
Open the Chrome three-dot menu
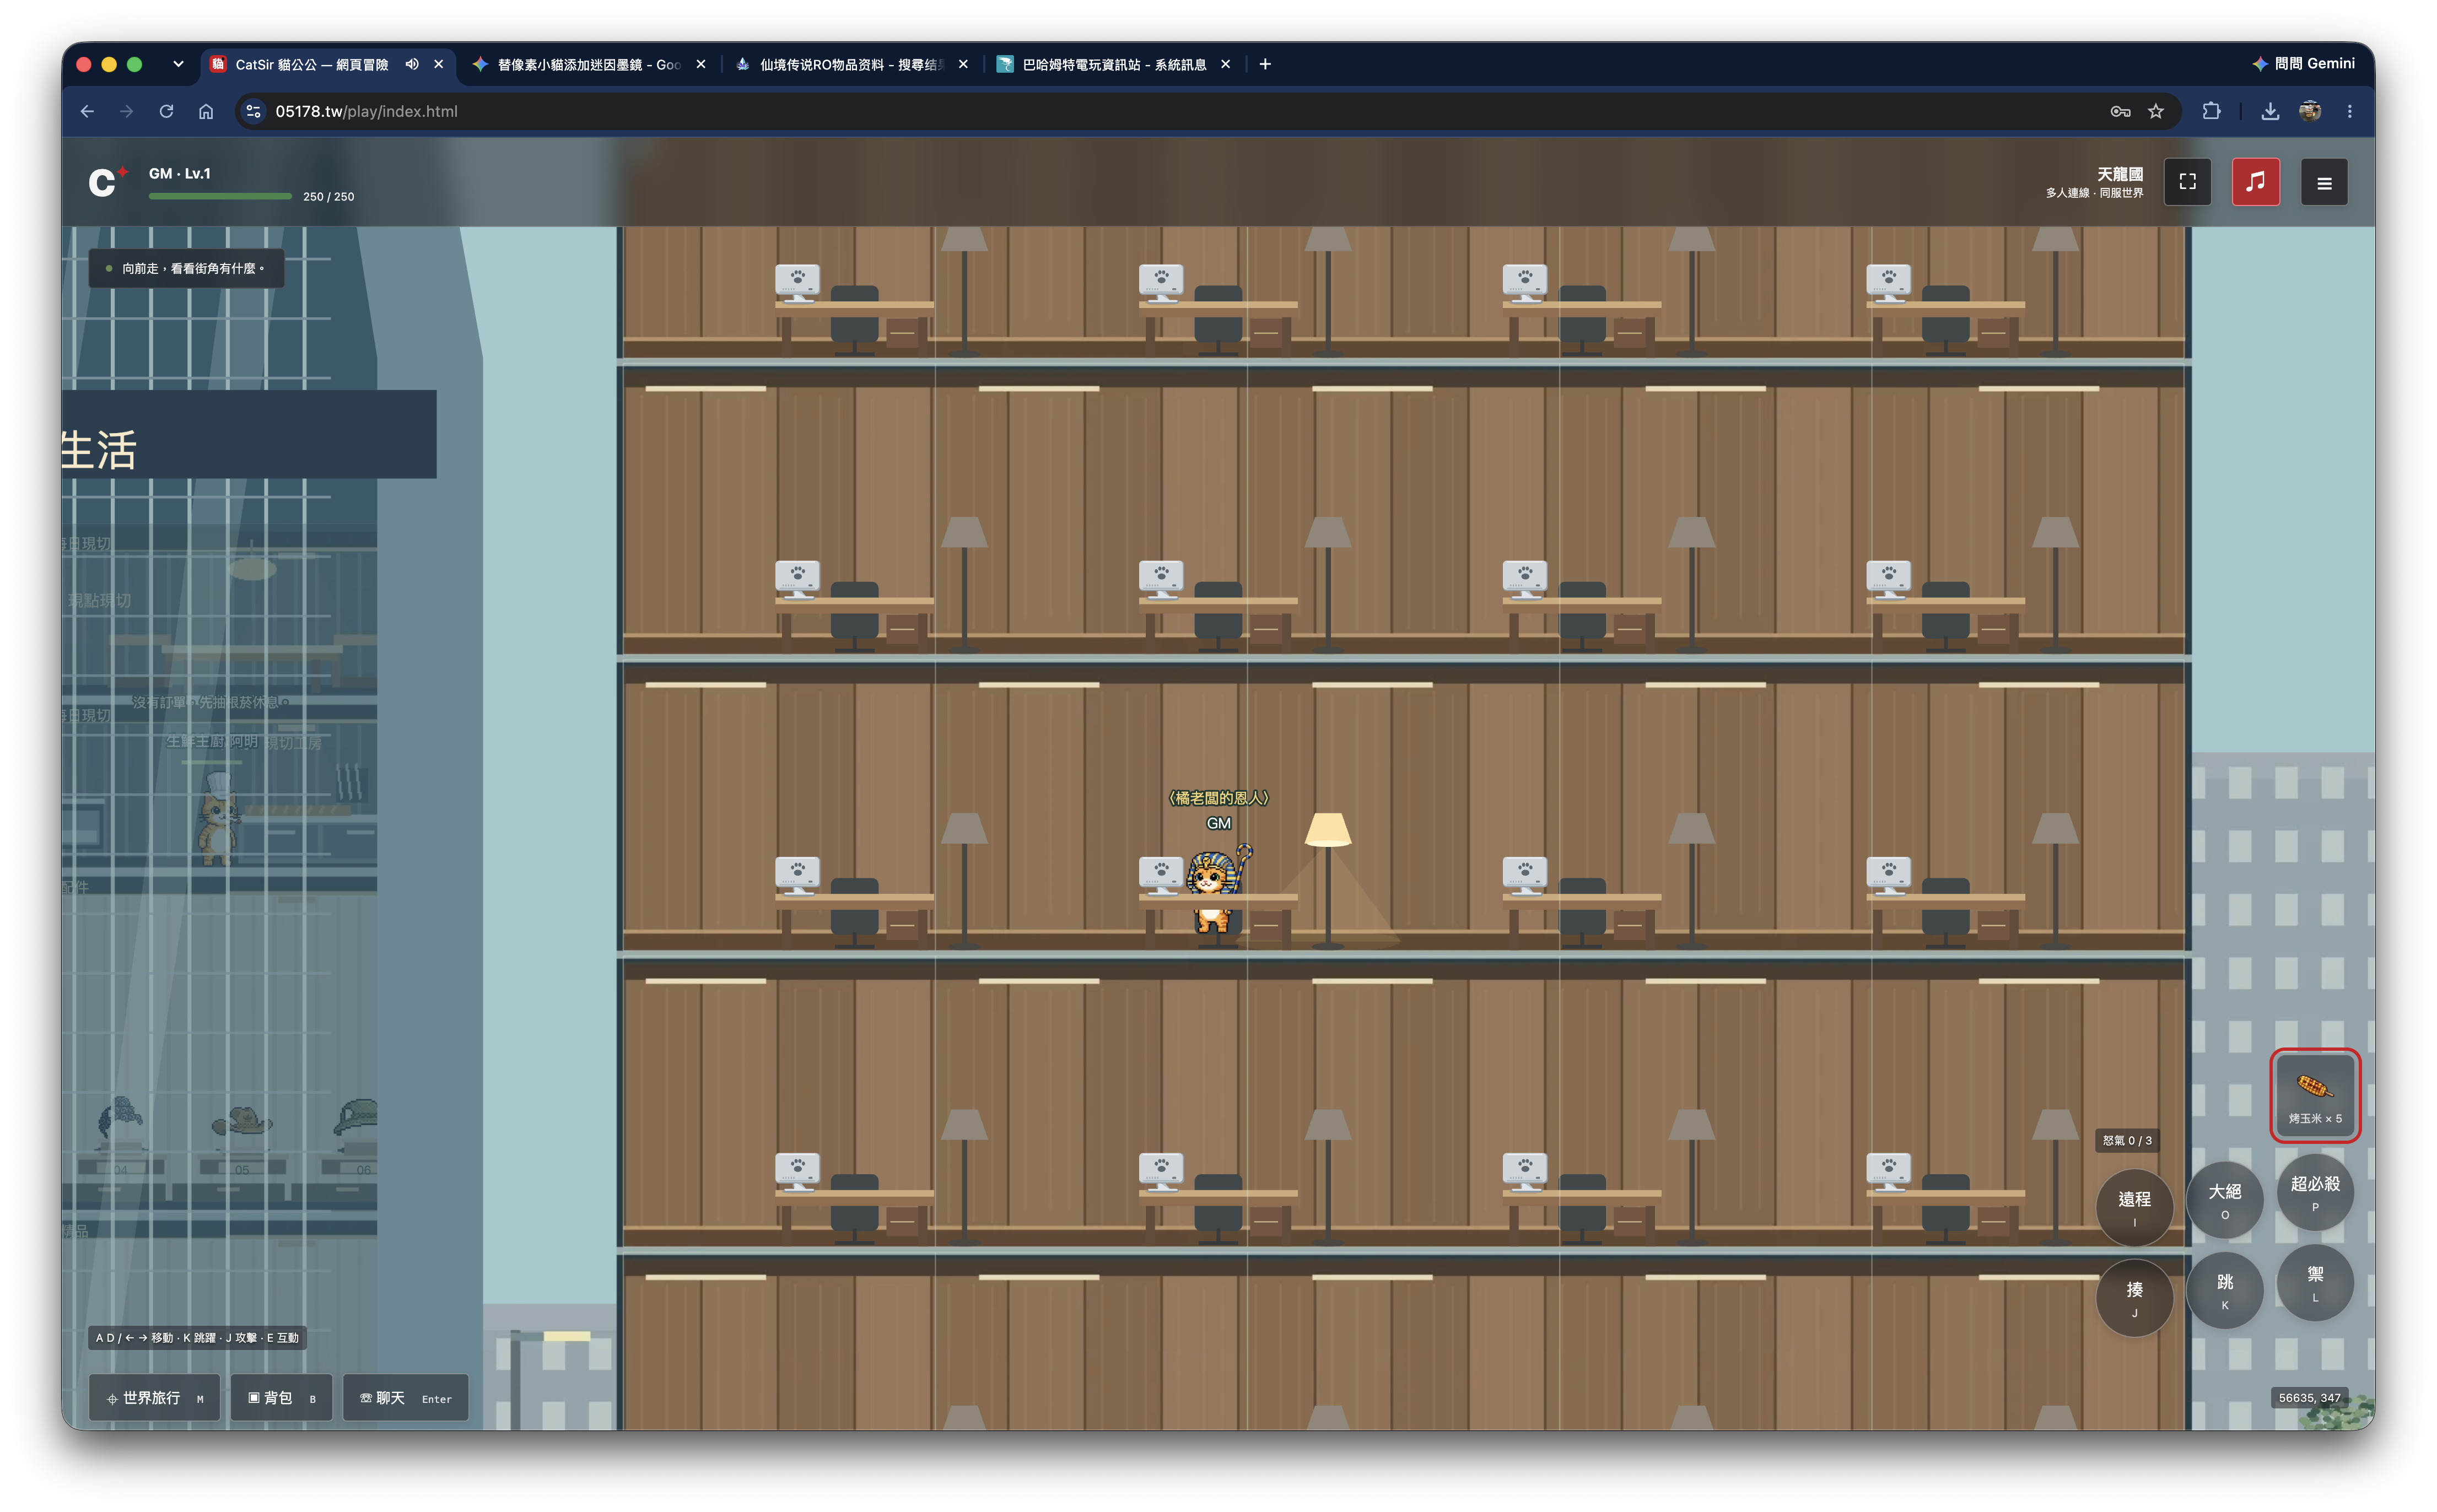[2349, 111]
